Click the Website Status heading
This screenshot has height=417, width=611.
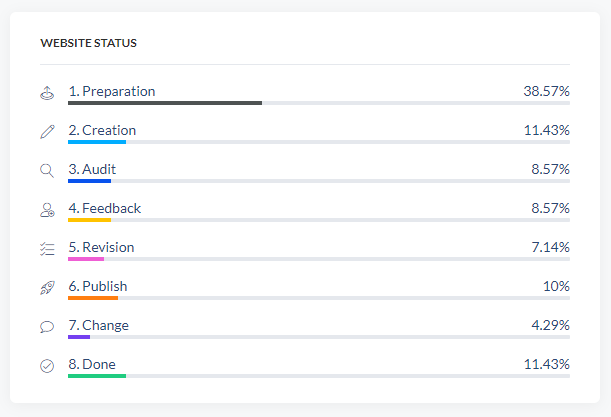(89, 44)
